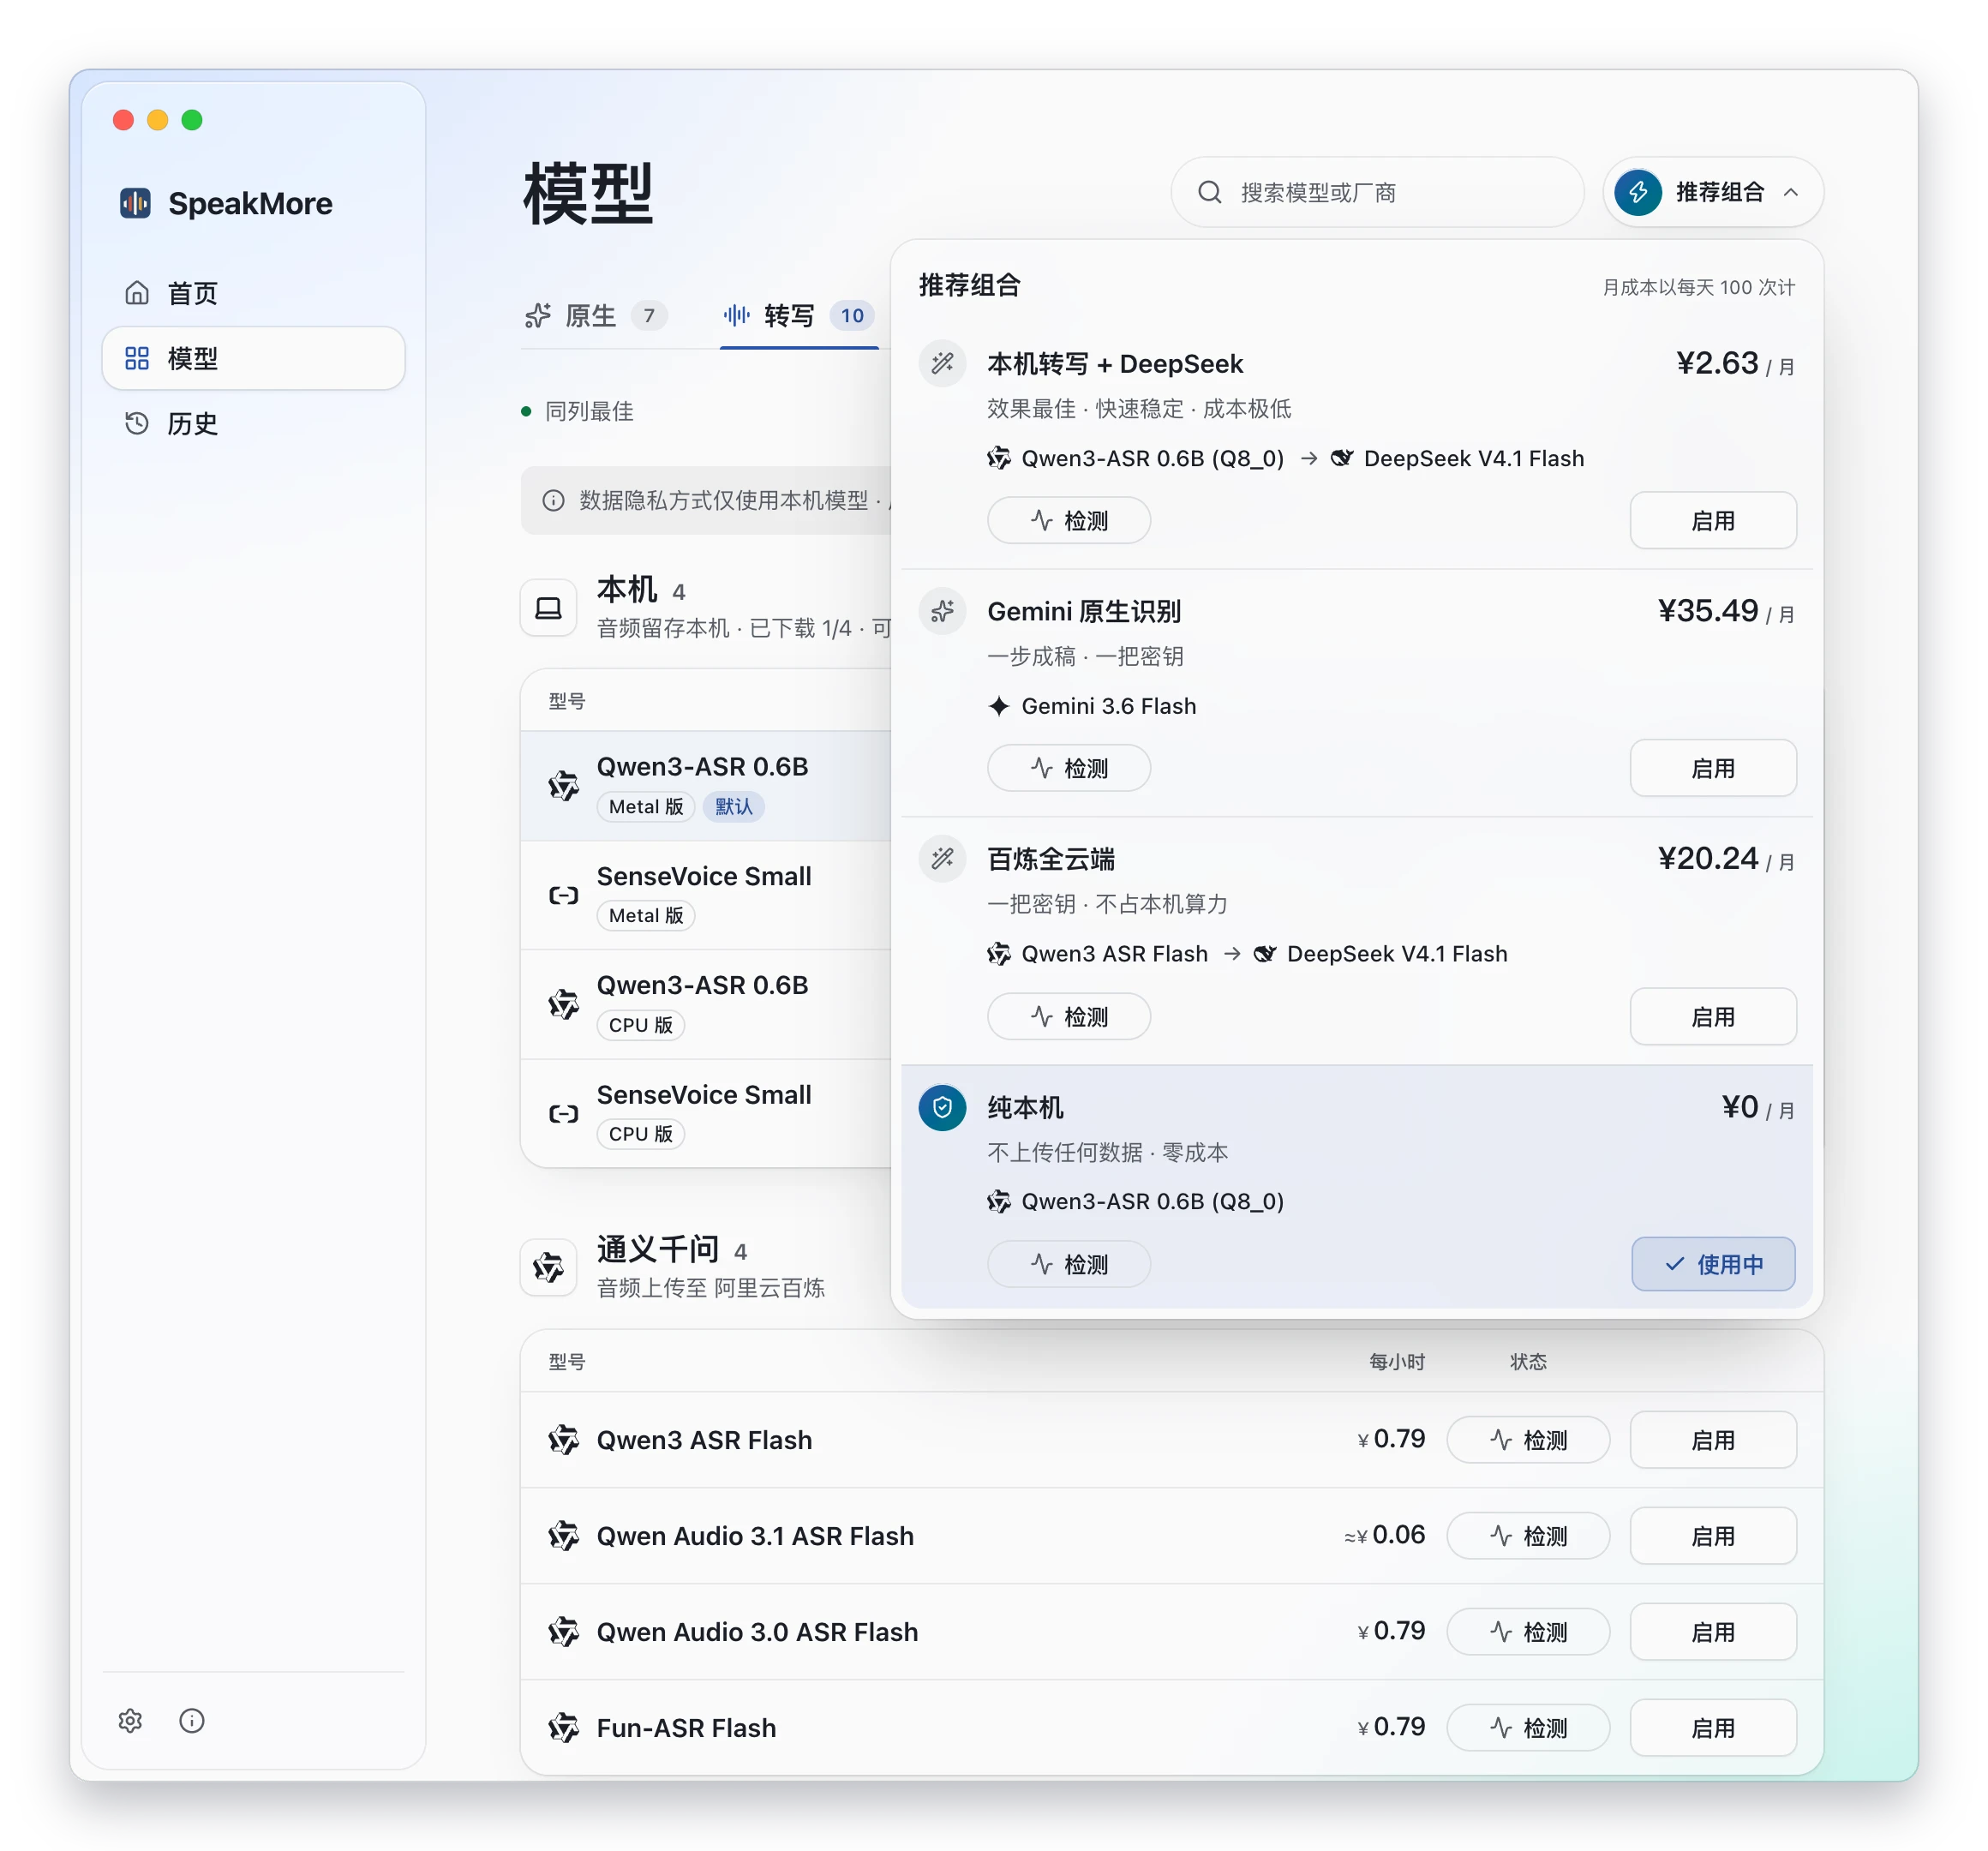Go to 首页 in sidebar
The width and height of the screenshot is (1988, 1851).
[x=253, y=293]
